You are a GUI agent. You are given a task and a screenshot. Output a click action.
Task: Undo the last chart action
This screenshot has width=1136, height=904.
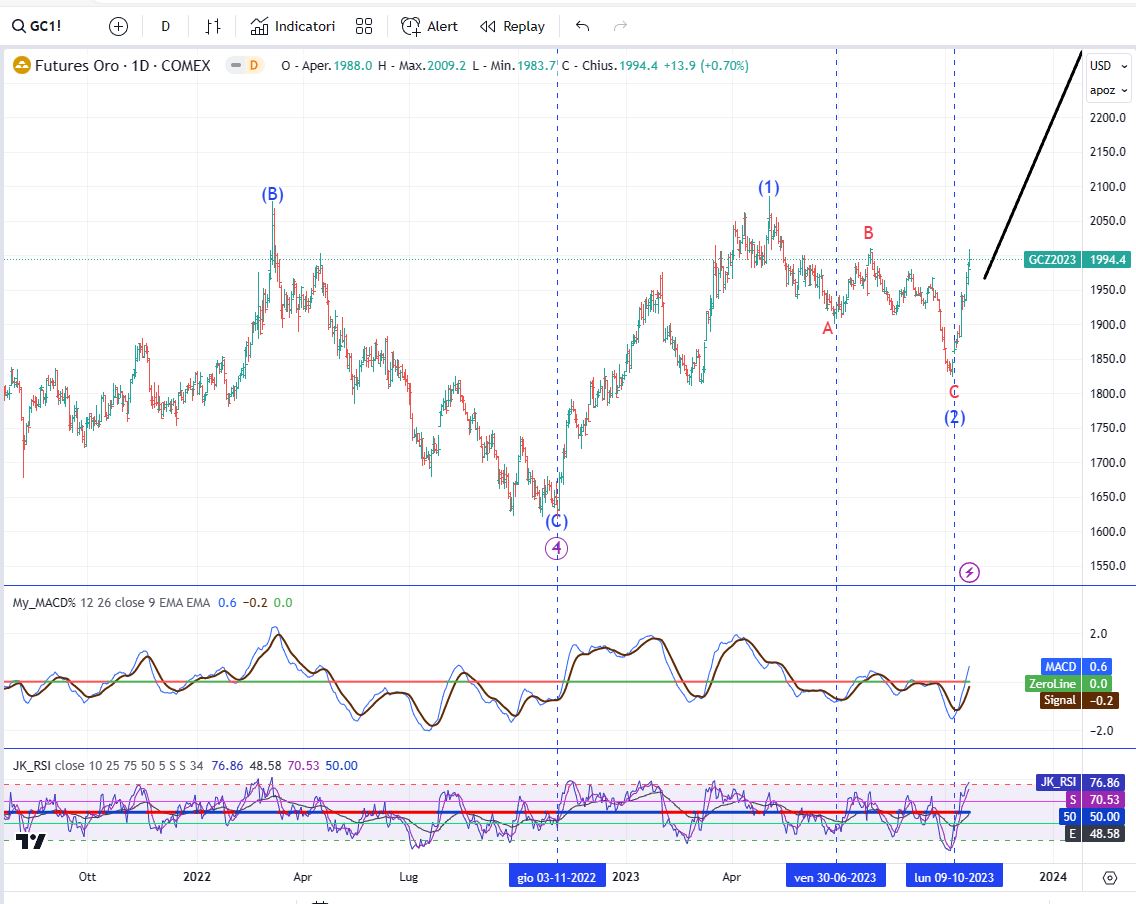(583, 26)
